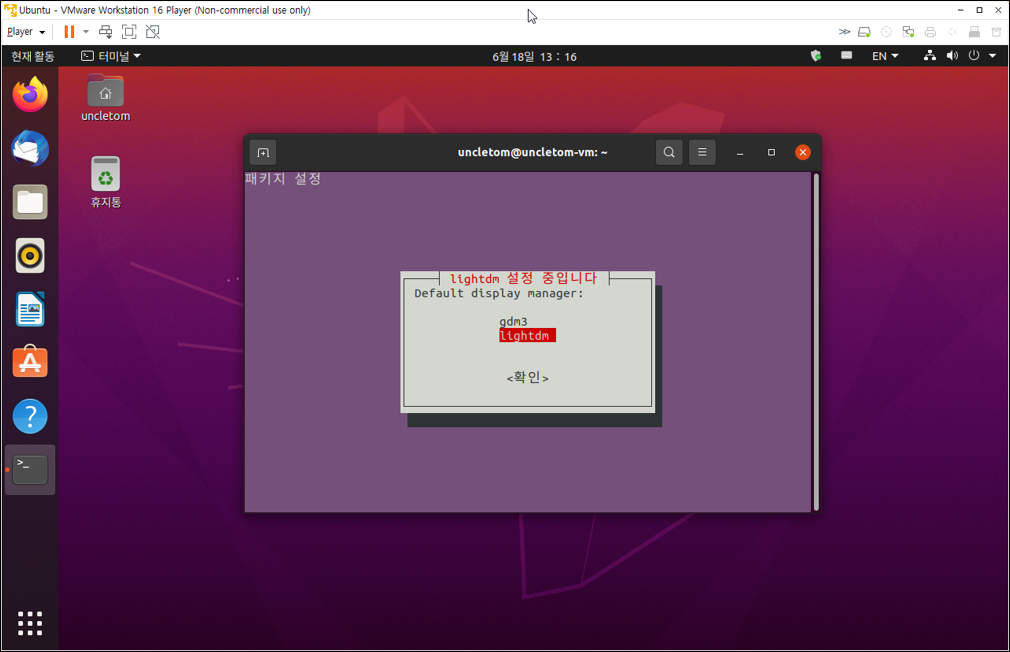
Task: Click the green shield update indicator
Action: [816, 56]
